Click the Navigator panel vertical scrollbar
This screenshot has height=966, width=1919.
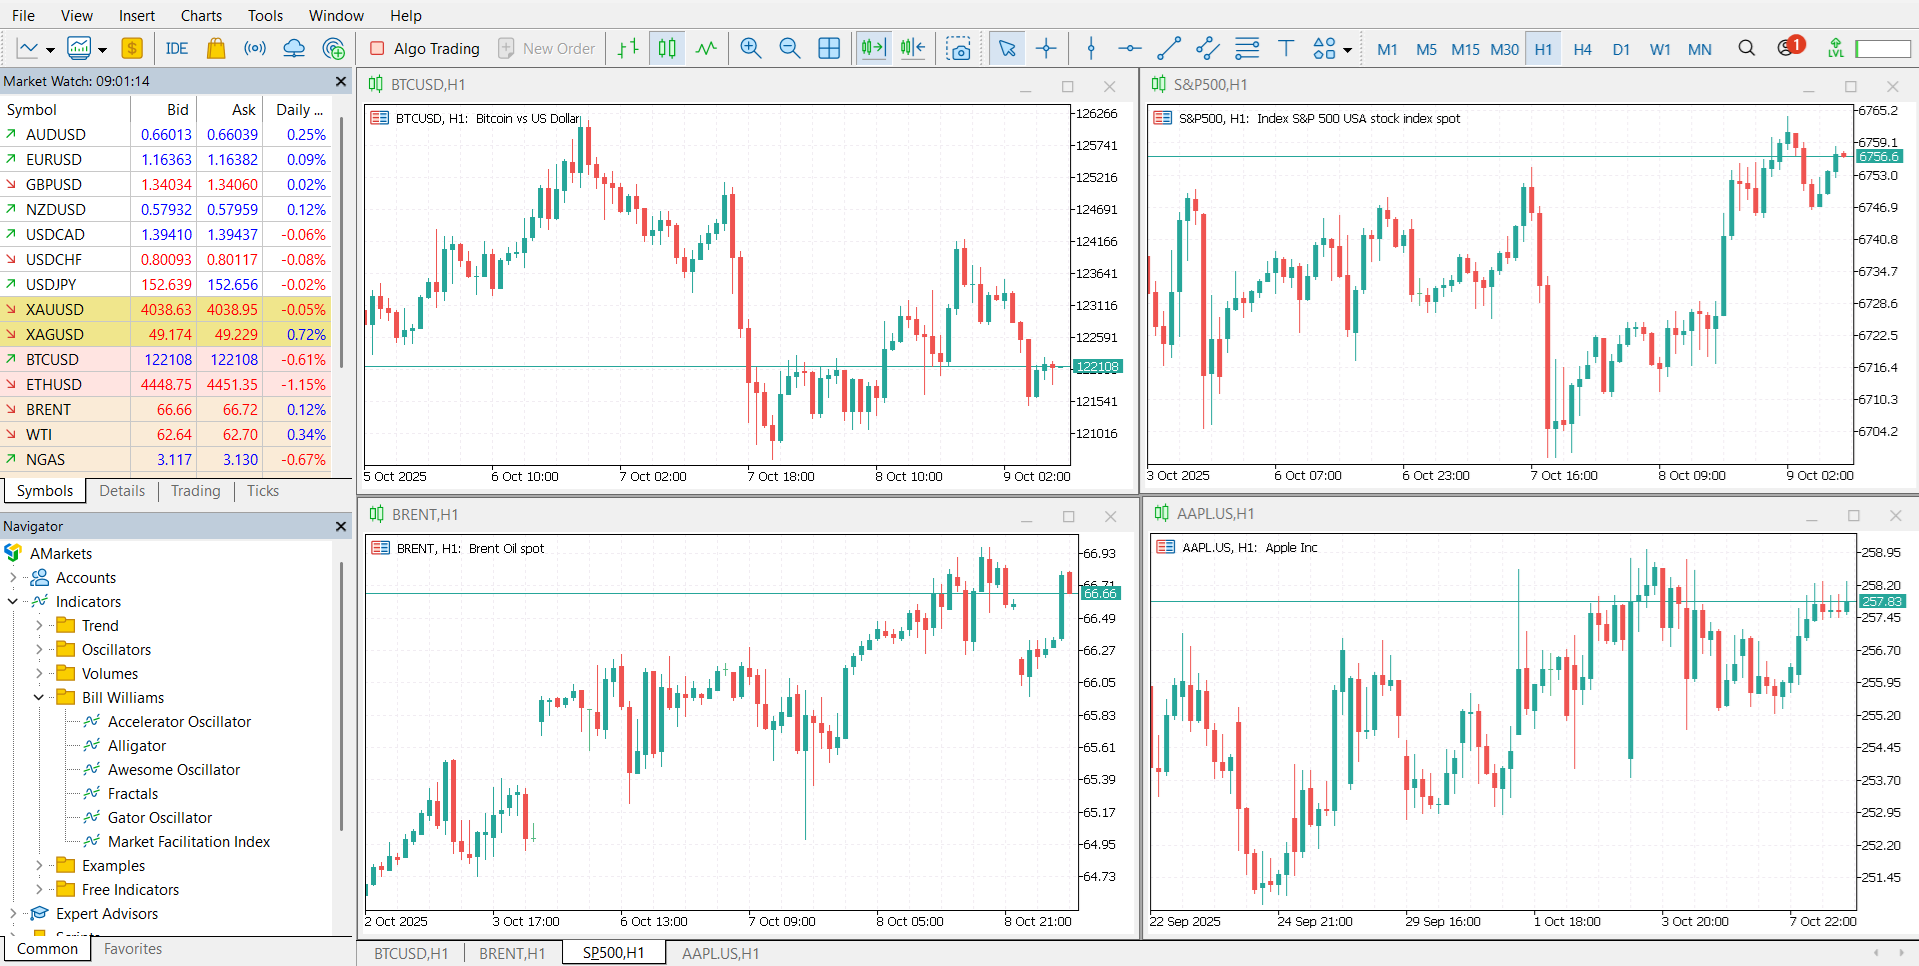(341, 695)
